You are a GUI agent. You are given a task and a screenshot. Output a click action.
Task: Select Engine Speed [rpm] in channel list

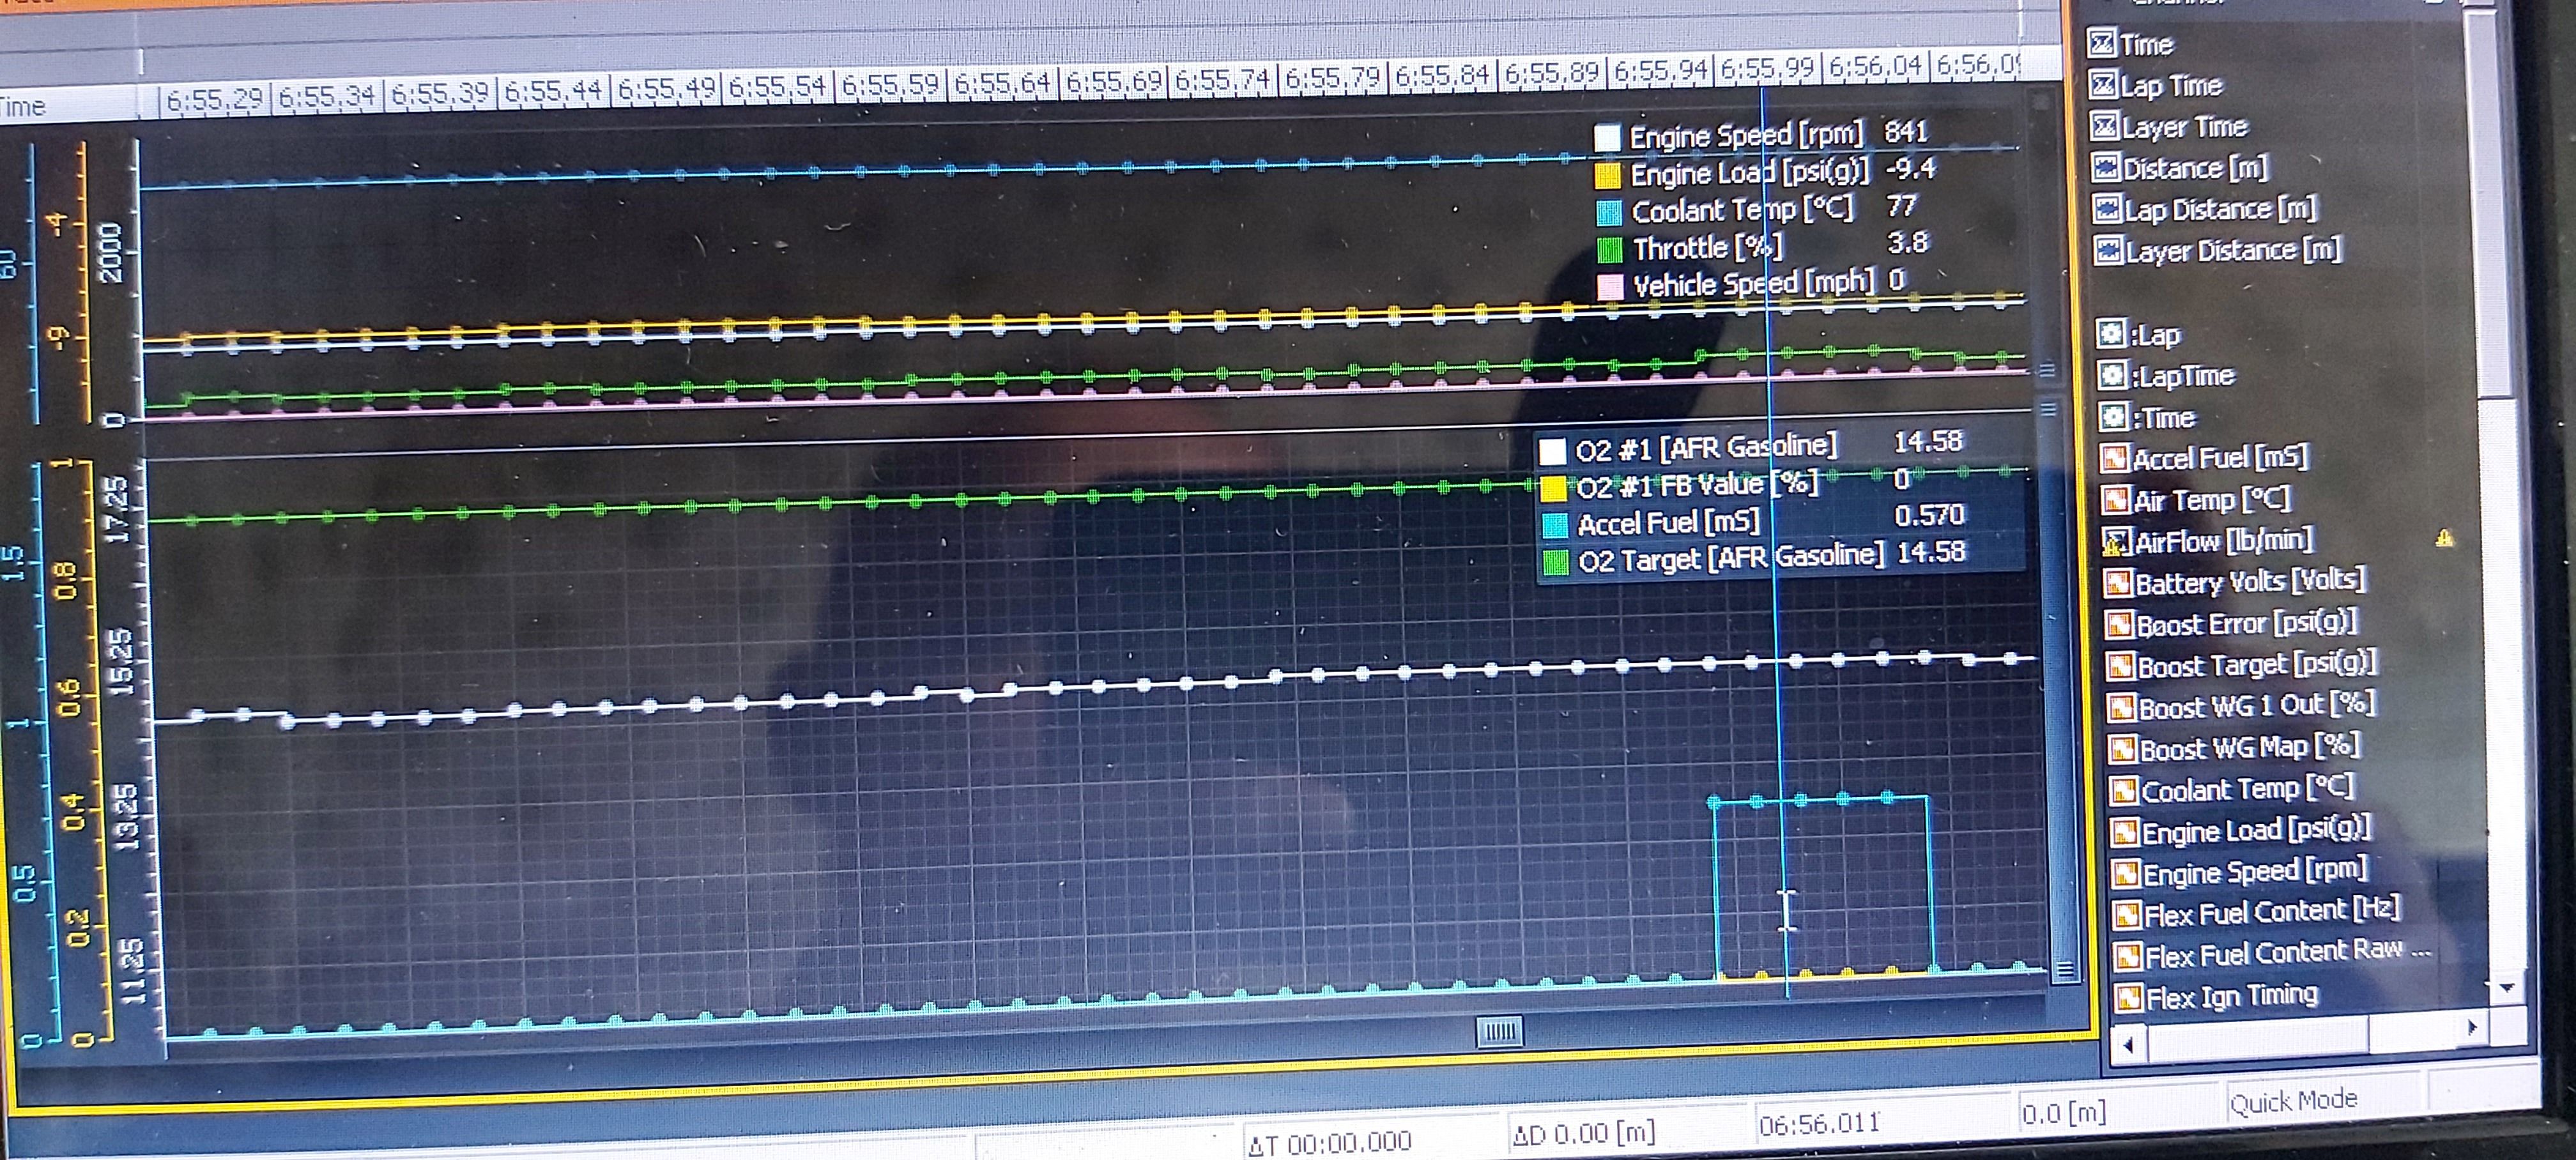[2253, 872]
